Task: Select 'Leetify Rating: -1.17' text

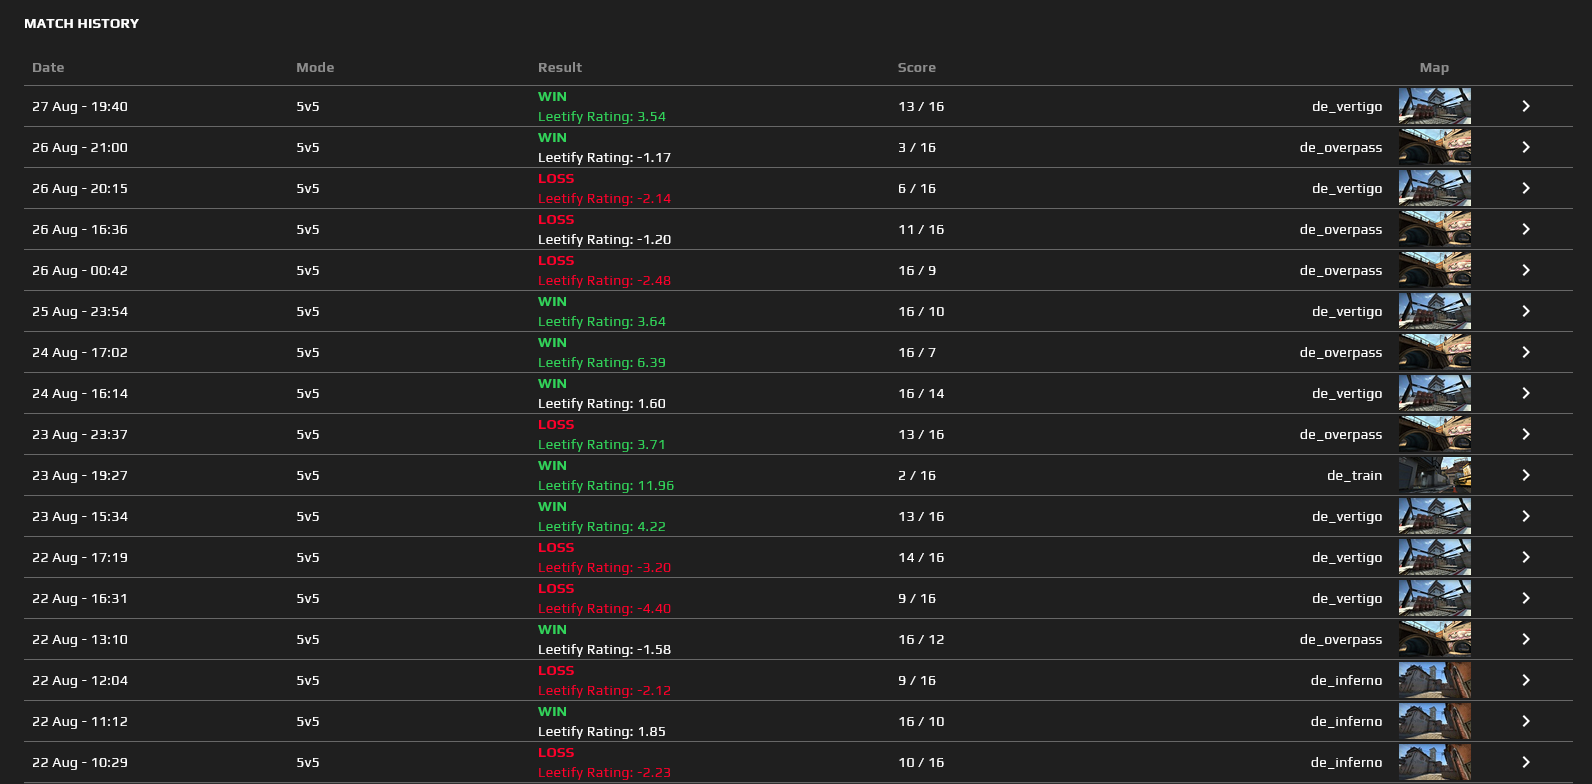Action: tap(604, 157)
